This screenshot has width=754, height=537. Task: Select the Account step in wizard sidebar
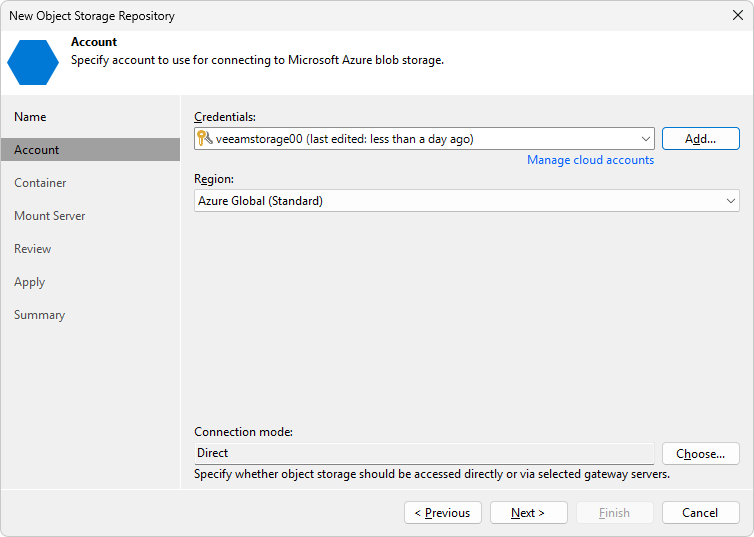pos(90,150)
